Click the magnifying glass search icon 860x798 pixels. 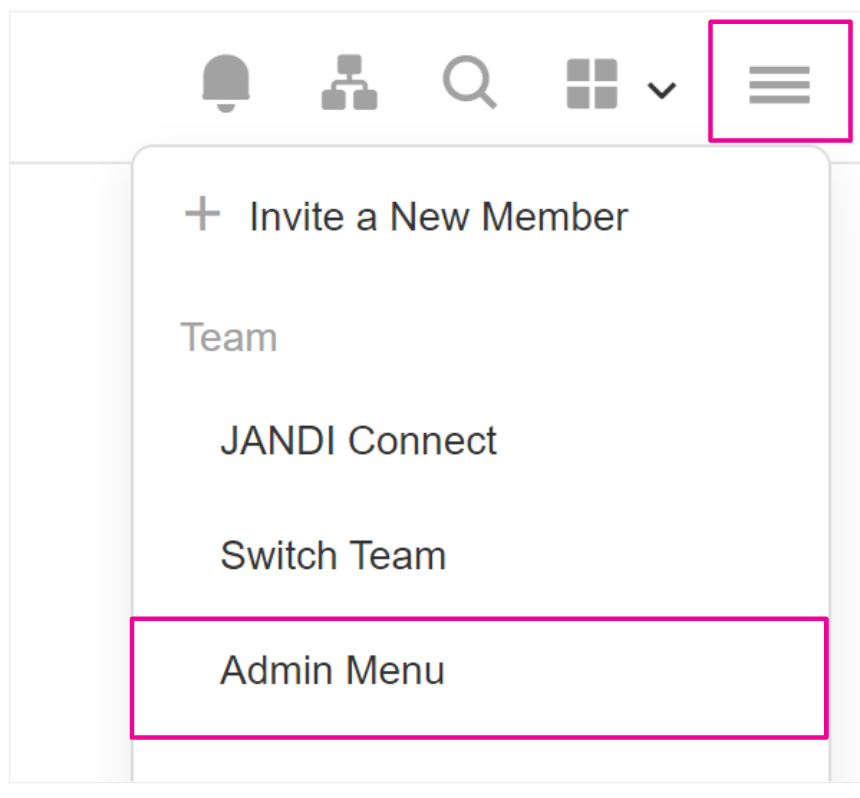469,82
